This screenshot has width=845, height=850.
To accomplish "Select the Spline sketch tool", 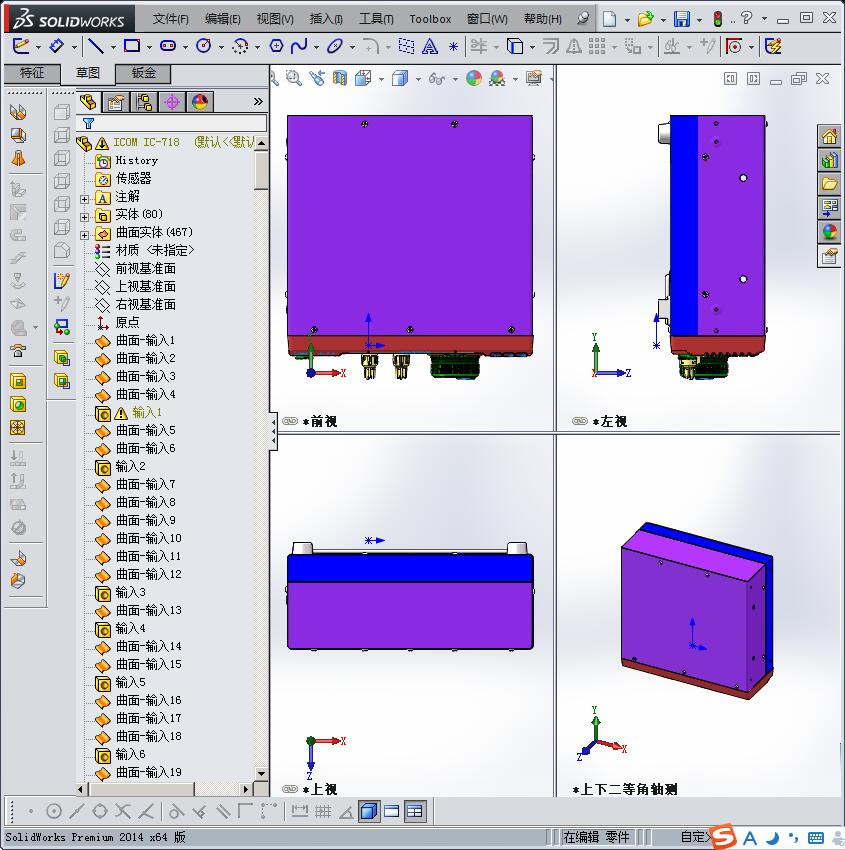I will [x=299, y=47].
